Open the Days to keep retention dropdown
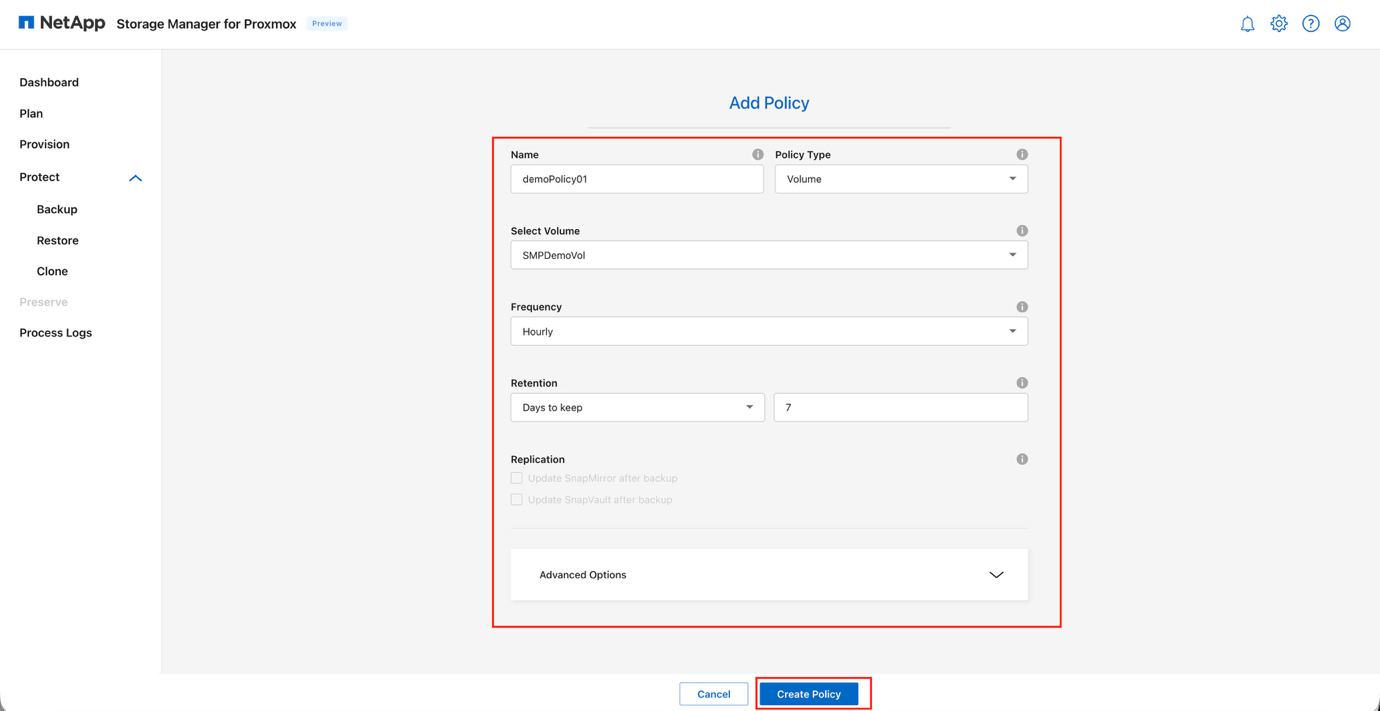The height and width of the screenshot is (711, 1380). click(637, 407)
